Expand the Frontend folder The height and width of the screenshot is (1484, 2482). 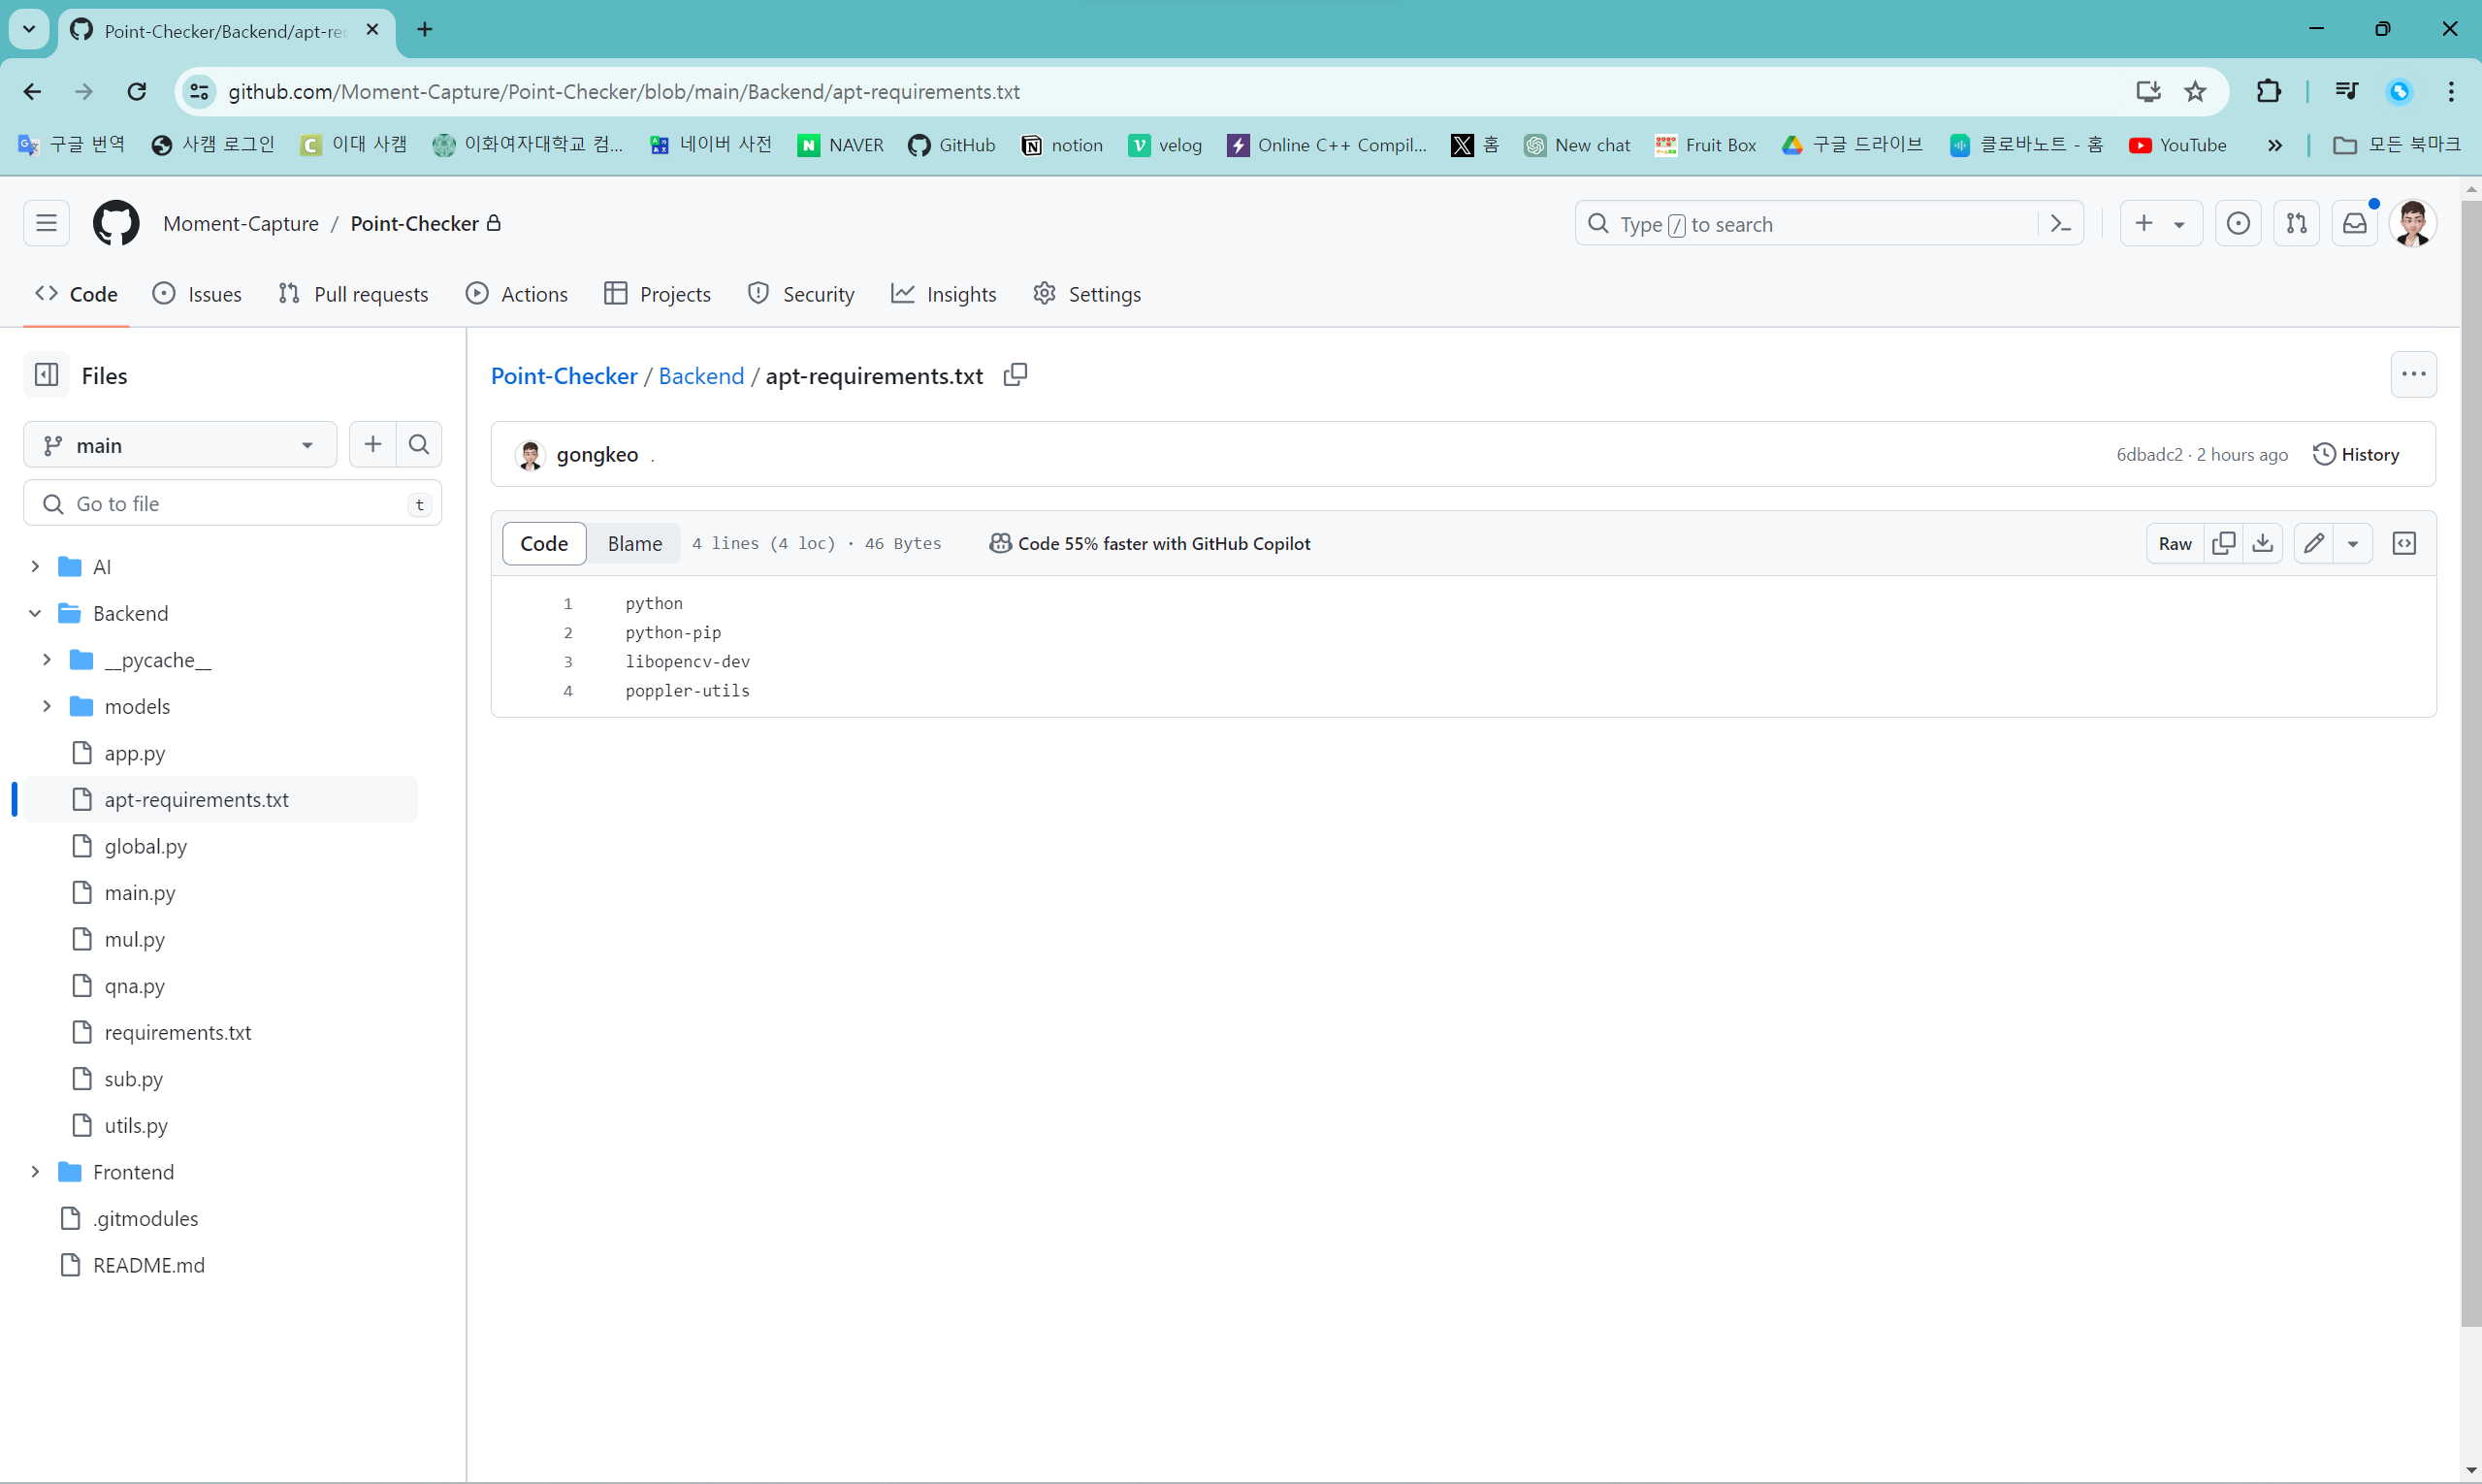36,1172
